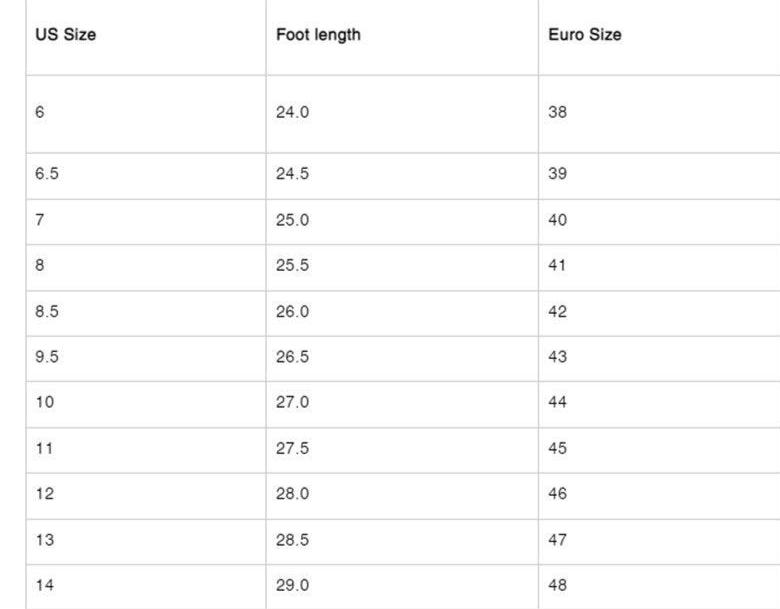Click the foot length 25.0 value
Screen dimensions: 780x609
(292, 219)
